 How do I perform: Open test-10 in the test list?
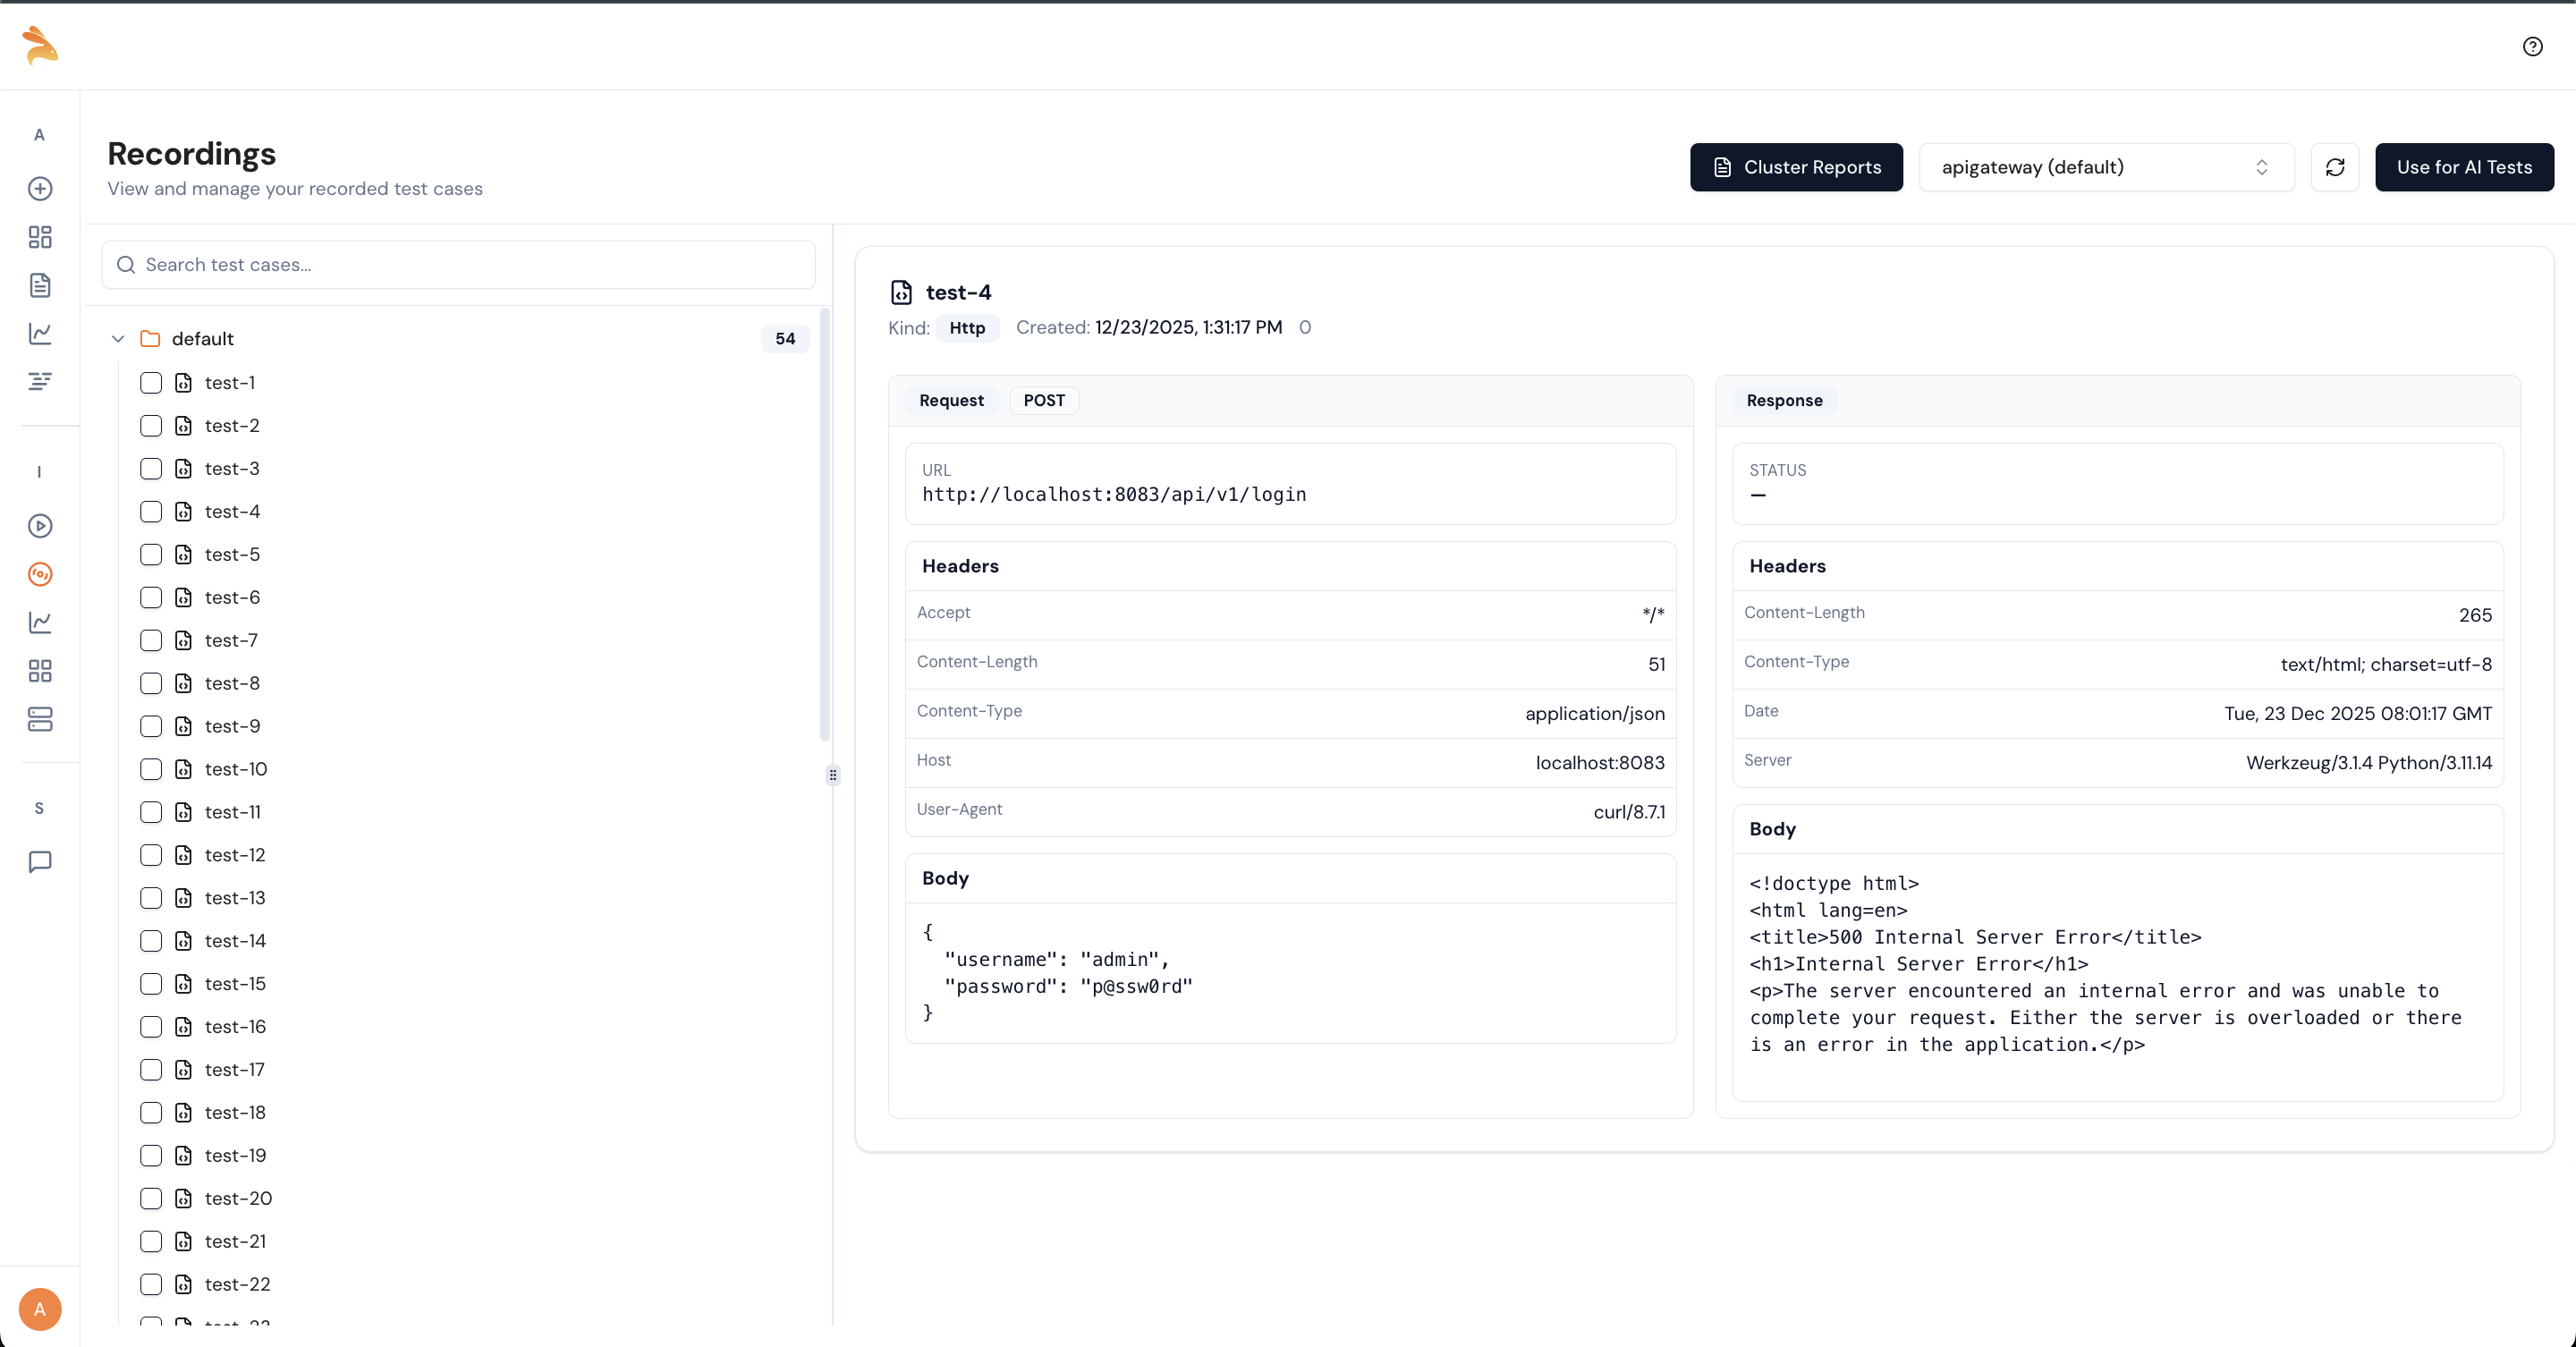(235, 769)
